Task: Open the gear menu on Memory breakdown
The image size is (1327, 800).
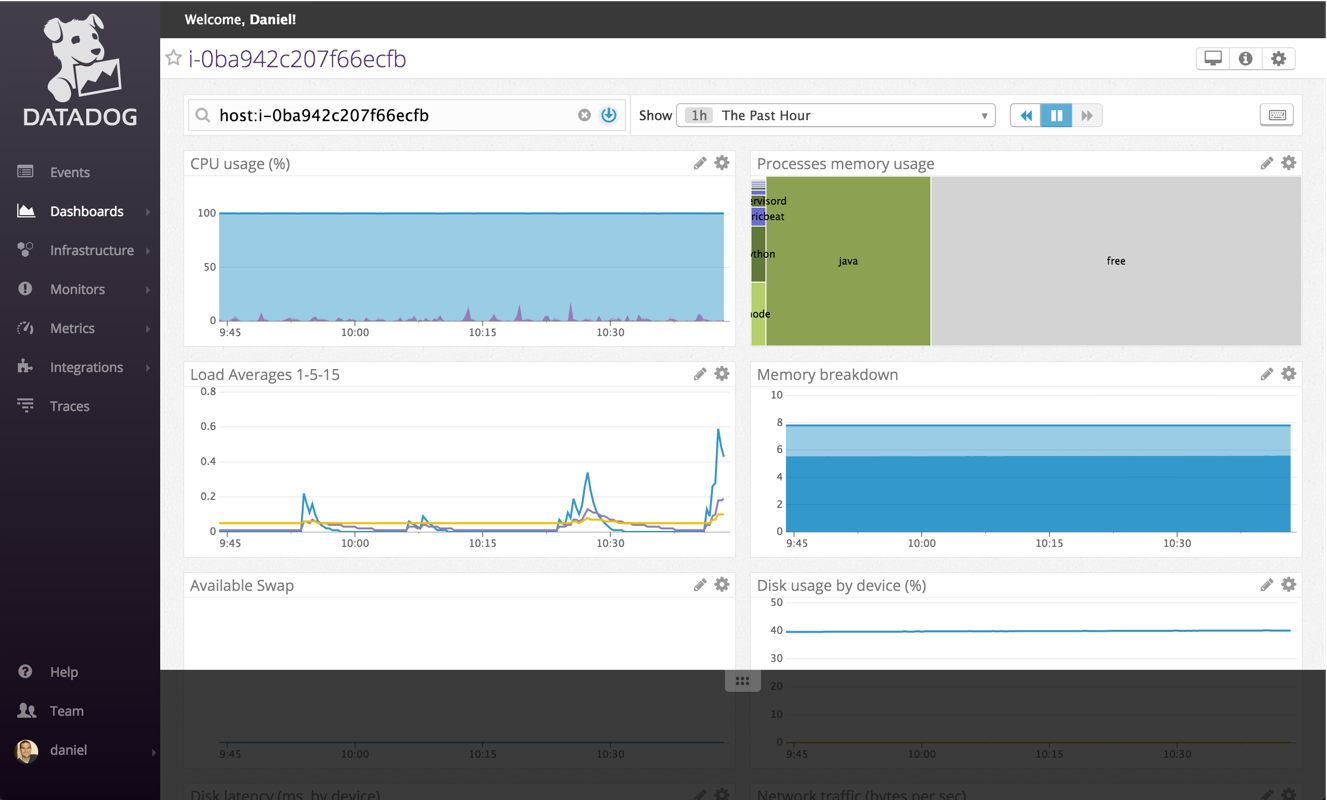Action: [x=1288, y=373]
